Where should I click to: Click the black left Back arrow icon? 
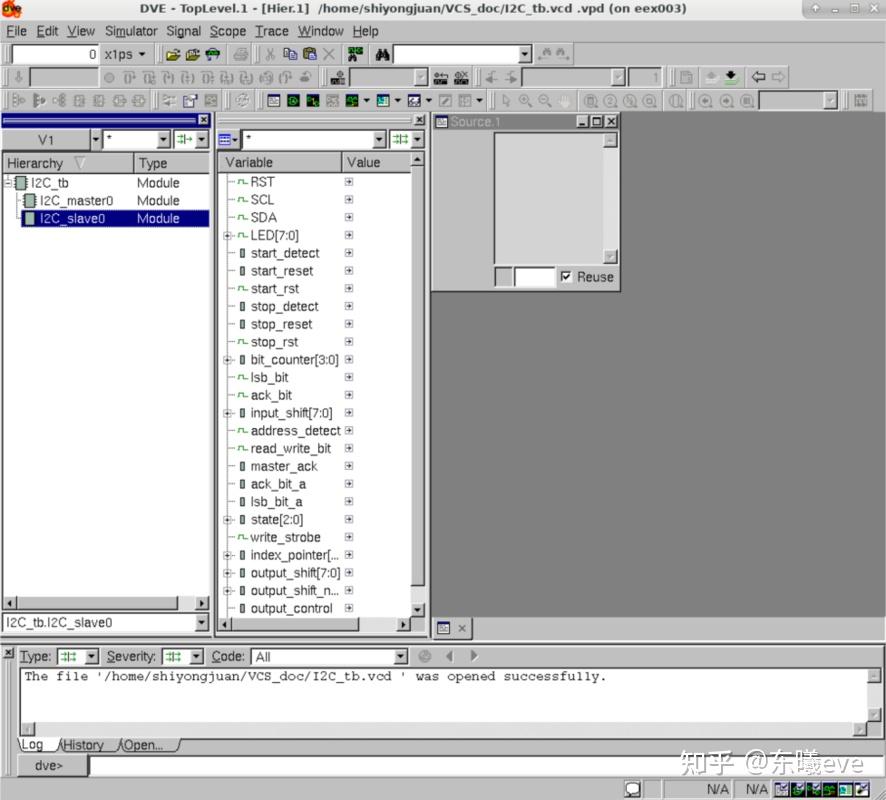pos(758,77)
